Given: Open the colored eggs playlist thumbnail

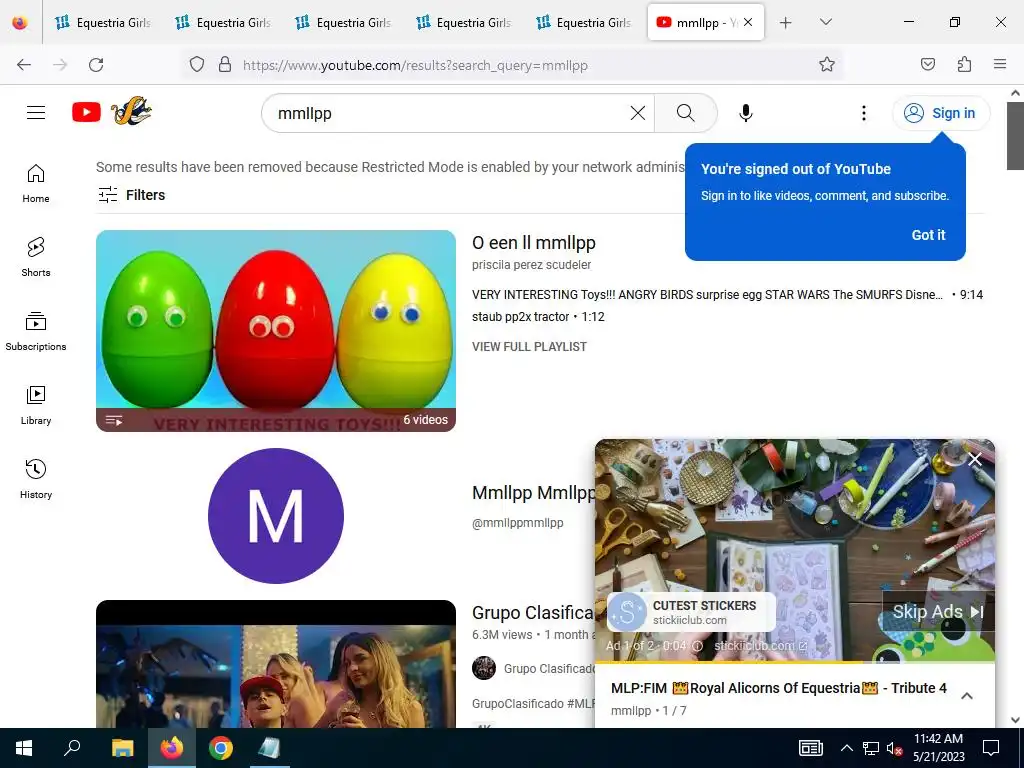Looking at the screenshot, I should tap(276, 330).
